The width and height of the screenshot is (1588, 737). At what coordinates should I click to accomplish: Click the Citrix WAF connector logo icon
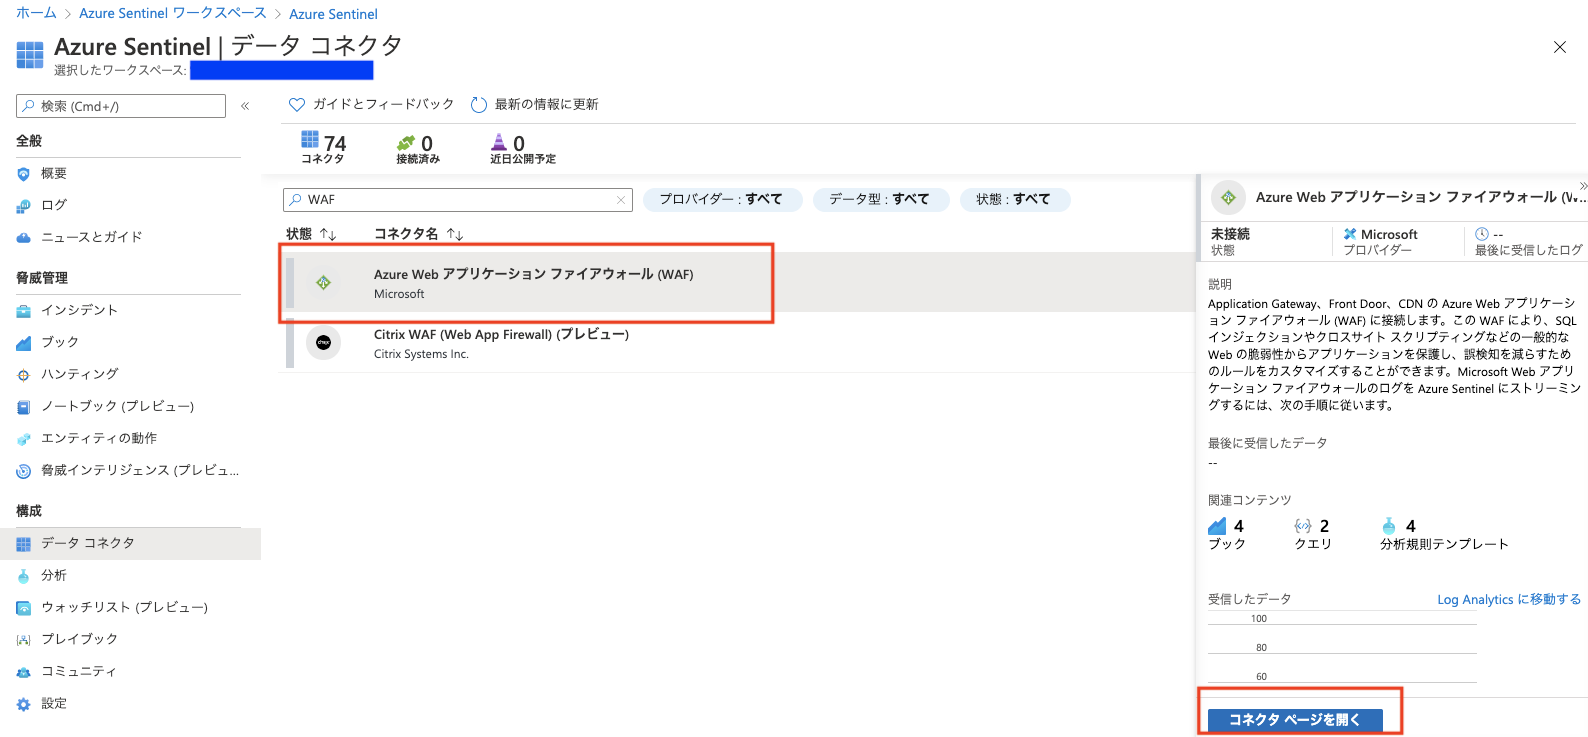[x=323, y=343]
